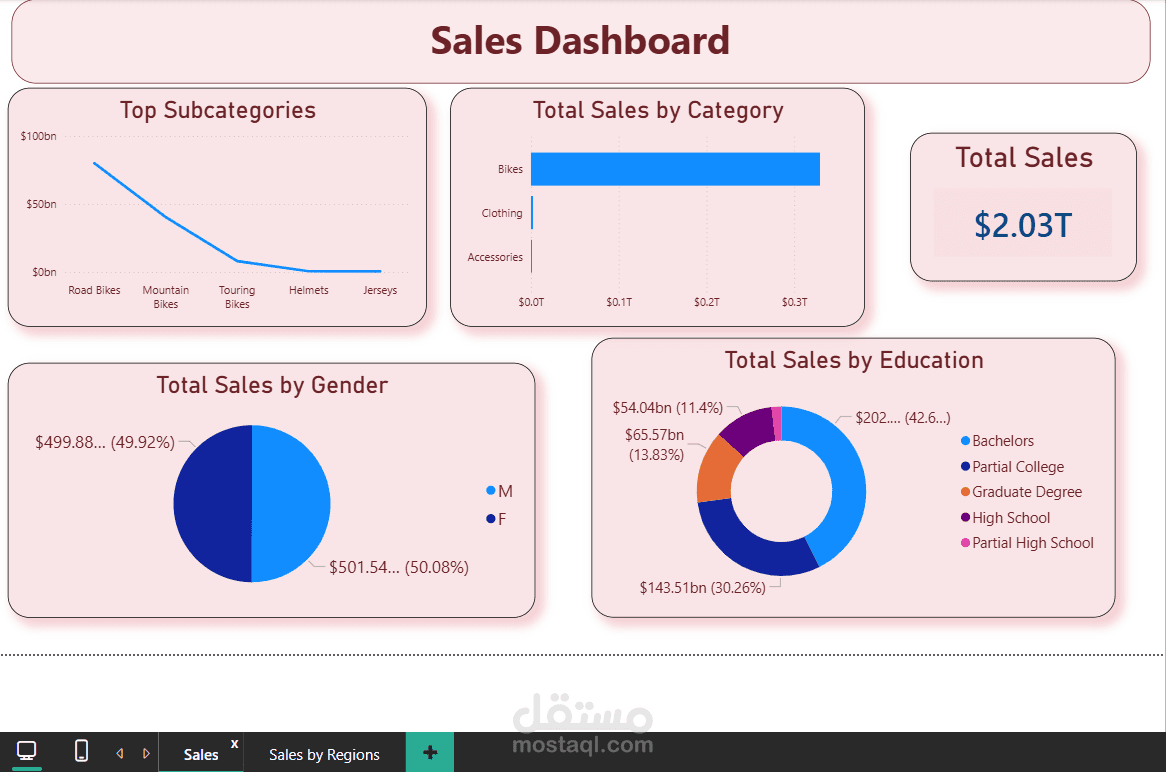This screenshot has height=772, width=1166.
Task: Toggle the F legend item in gender chart
Action: (495, 518)
